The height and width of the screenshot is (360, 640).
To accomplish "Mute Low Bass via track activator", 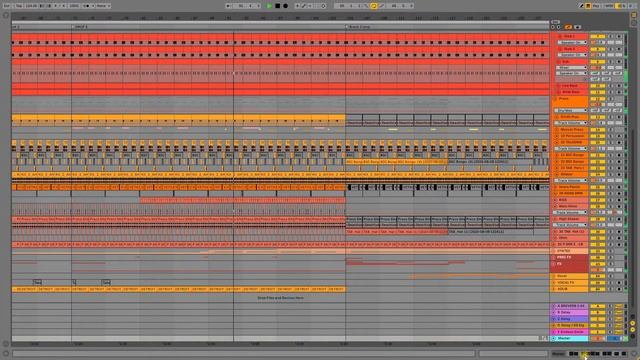I will click(x=597, y=86).
